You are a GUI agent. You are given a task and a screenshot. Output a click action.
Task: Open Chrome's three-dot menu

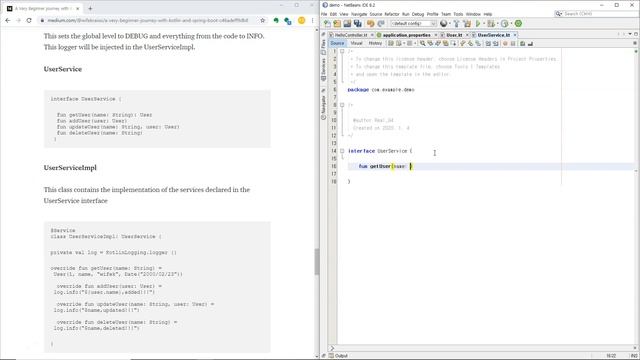pos(313,20)
